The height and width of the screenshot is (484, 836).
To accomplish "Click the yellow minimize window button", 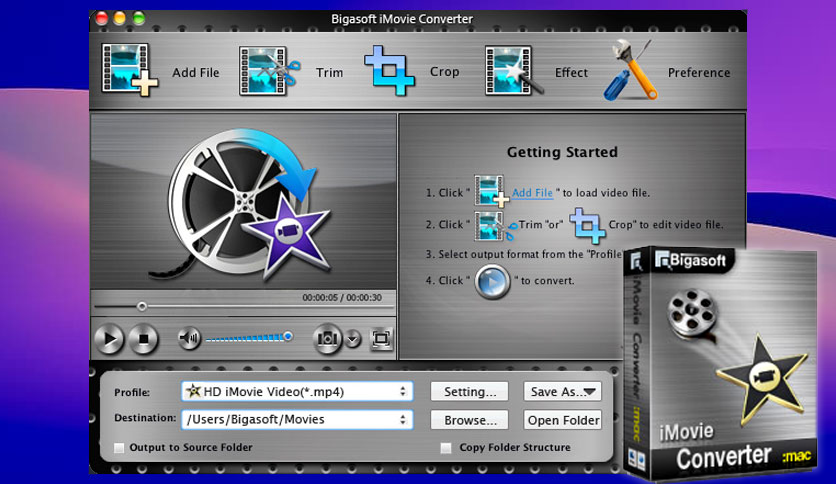I will point(120,19).
